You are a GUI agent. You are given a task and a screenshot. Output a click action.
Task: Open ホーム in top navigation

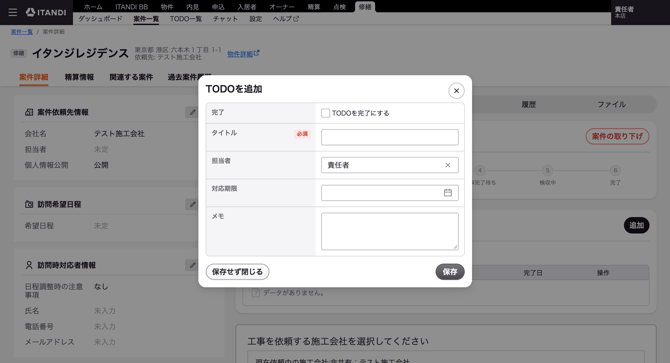click(x=93, y=7)
